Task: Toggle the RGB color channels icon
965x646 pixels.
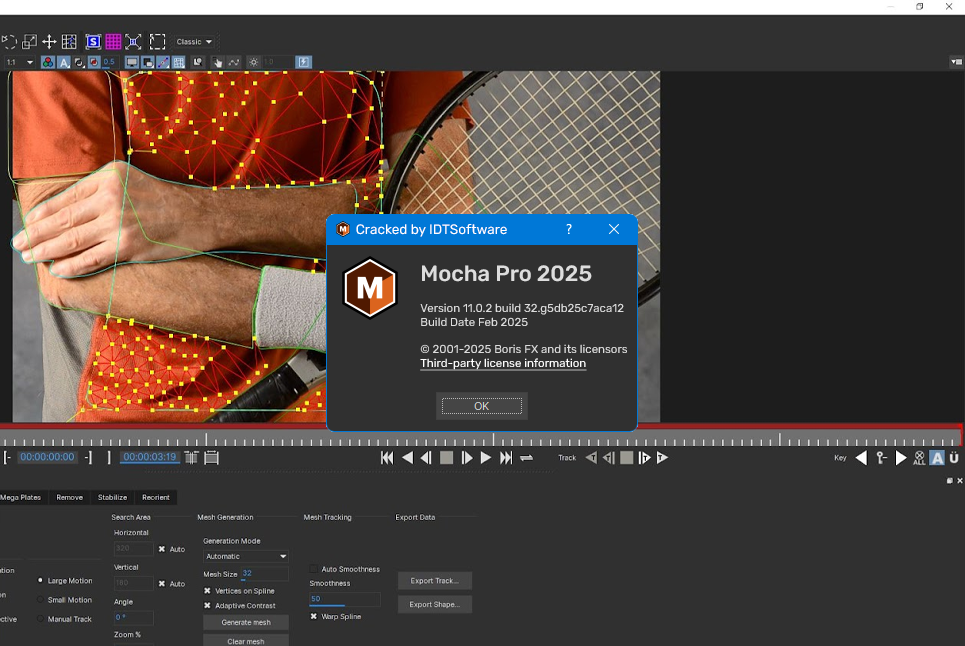Action: pos(47,62)
